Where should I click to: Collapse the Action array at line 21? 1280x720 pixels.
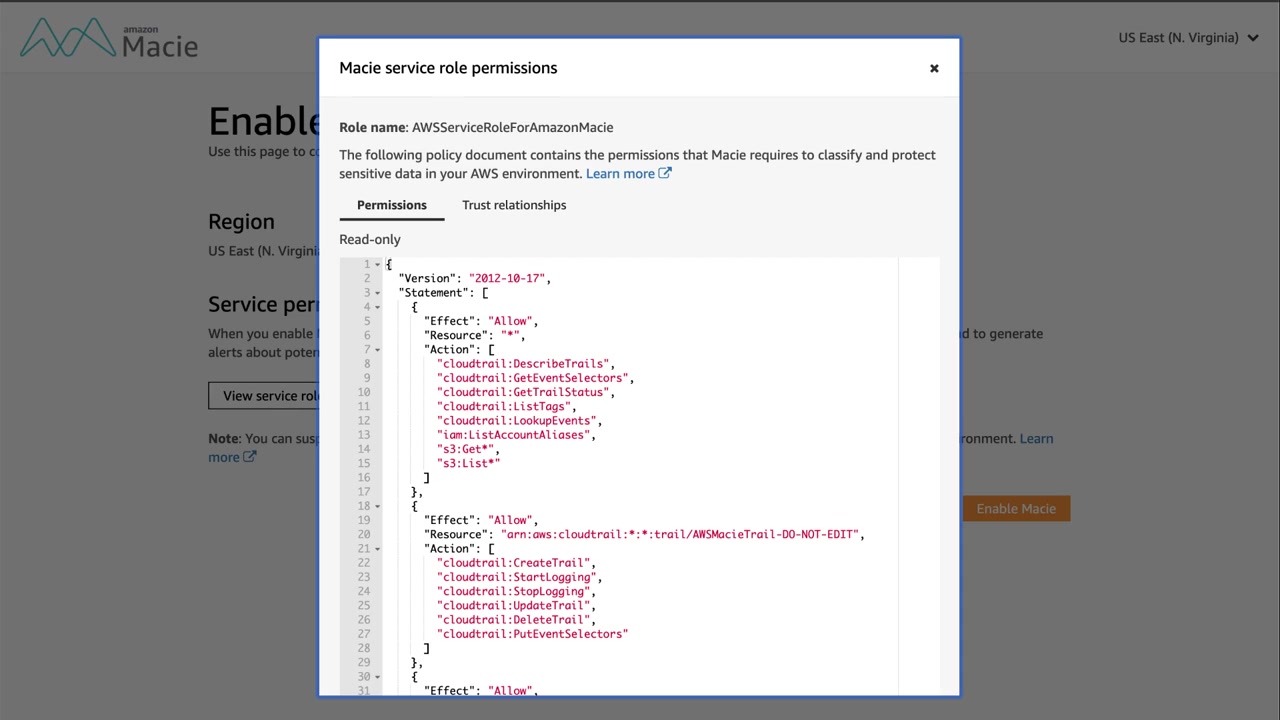click(377, 549)
